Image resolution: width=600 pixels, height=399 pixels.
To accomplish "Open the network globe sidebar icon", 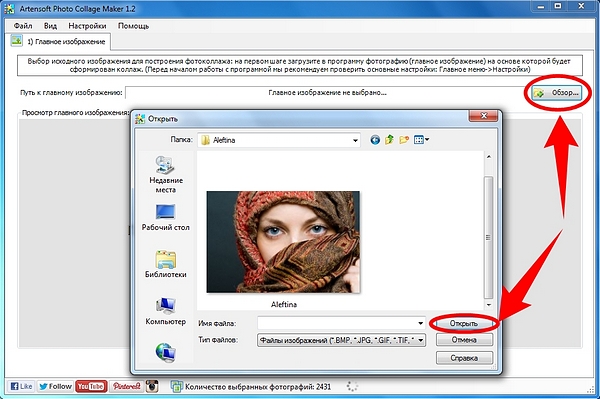I will click(166, 352).
